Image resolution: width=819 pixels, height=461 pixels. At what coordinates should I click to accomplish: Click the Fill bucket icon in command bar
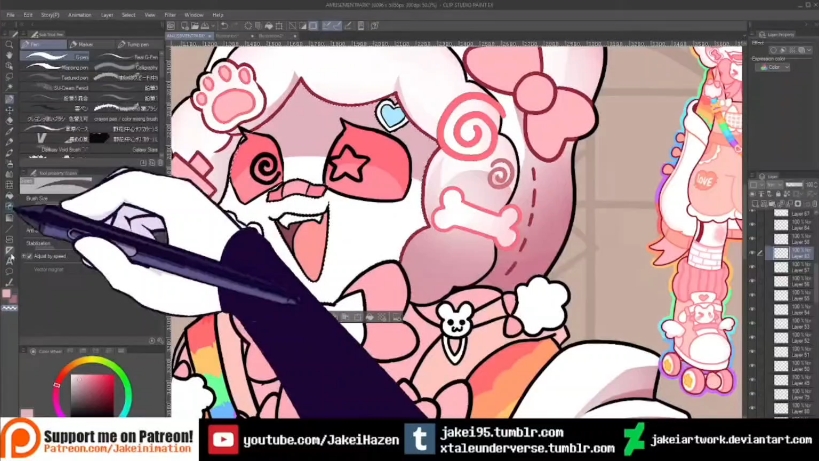pyautogui.click(x=269, y=26)
